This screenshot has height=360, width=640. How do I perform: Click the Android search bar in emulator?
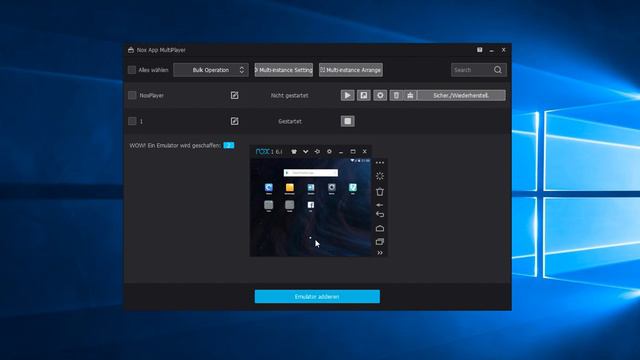[311, 173]
